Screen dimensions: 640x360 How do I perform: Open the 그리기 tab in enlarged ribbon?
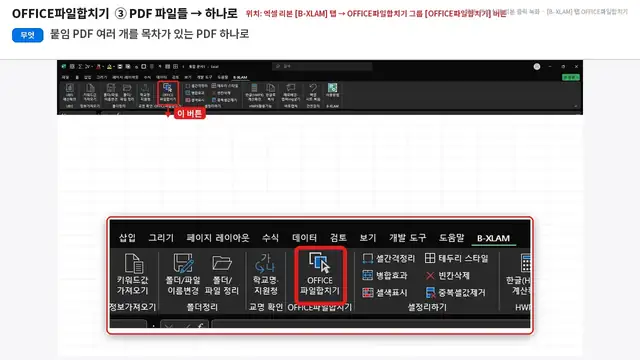161,238
